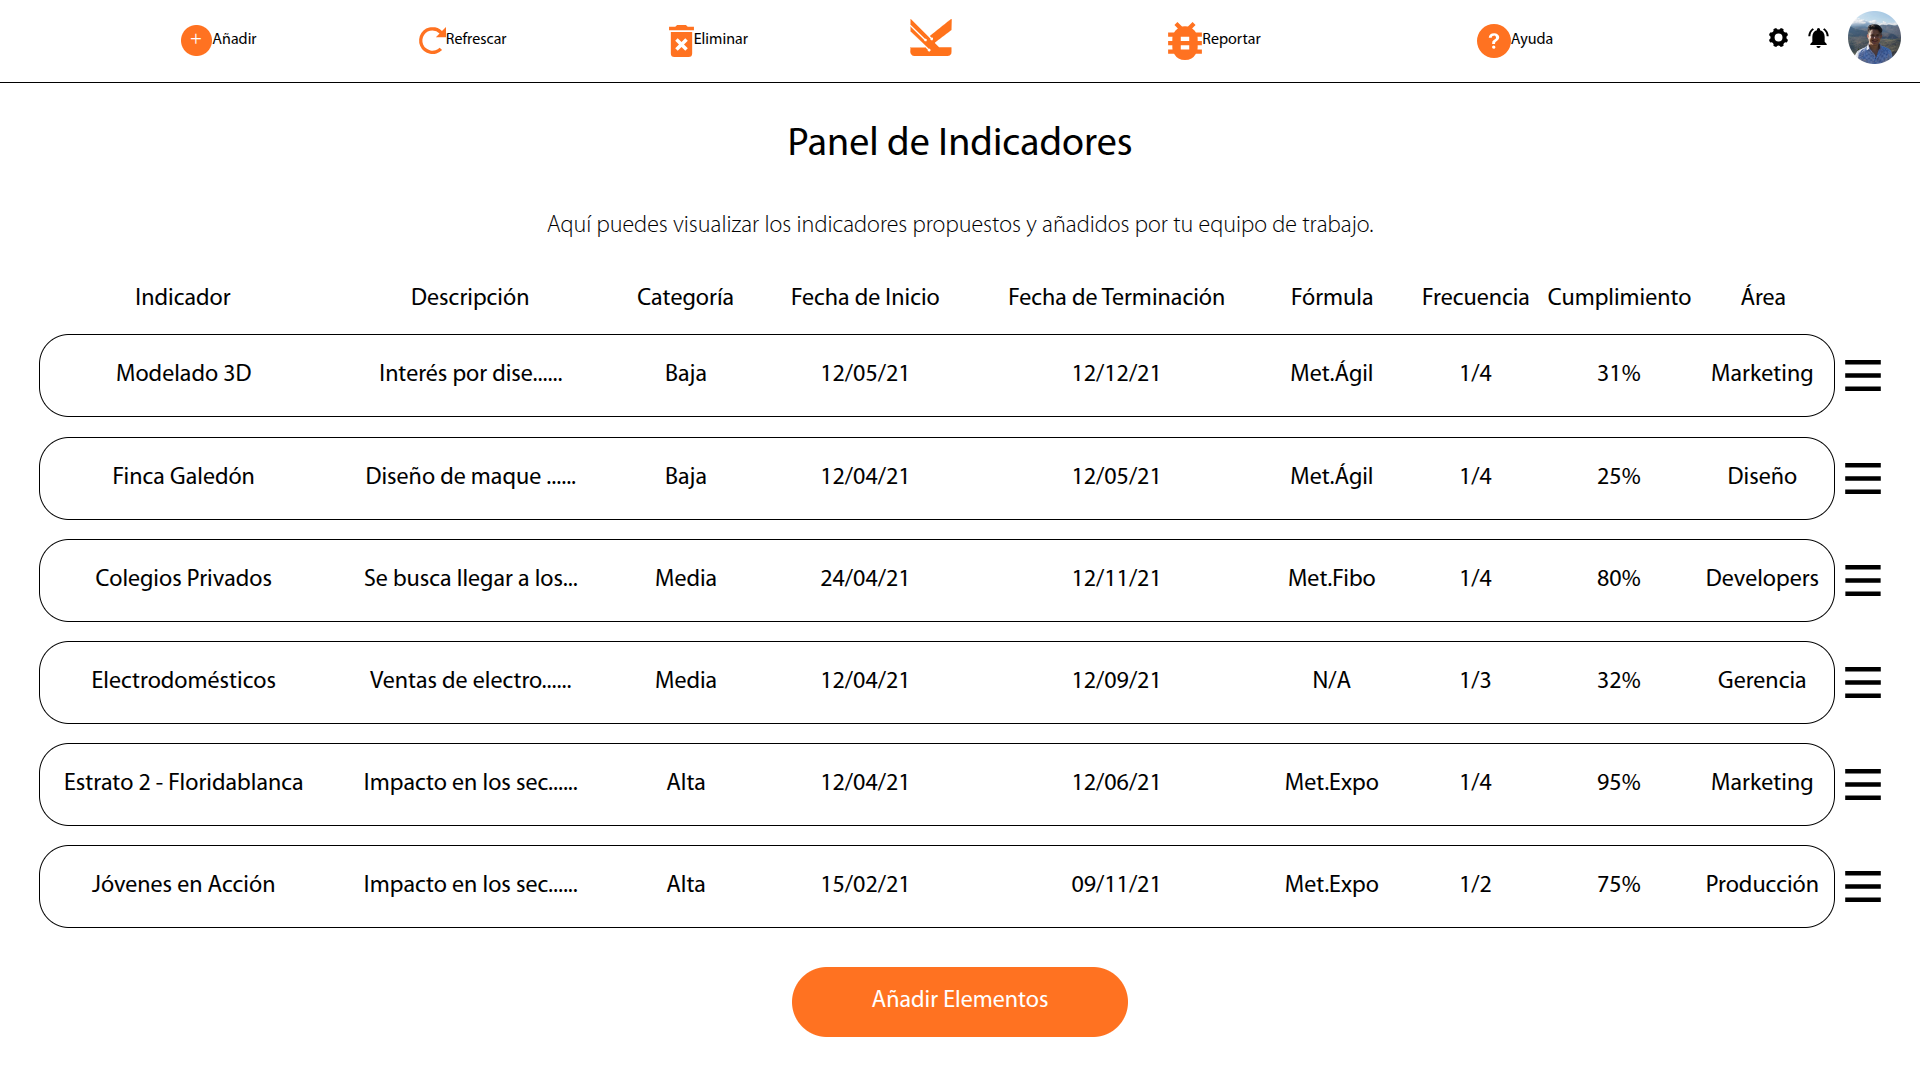Click the Refrescar refresh icon
The image size is (1920, 1080).
tap(431, 40)
